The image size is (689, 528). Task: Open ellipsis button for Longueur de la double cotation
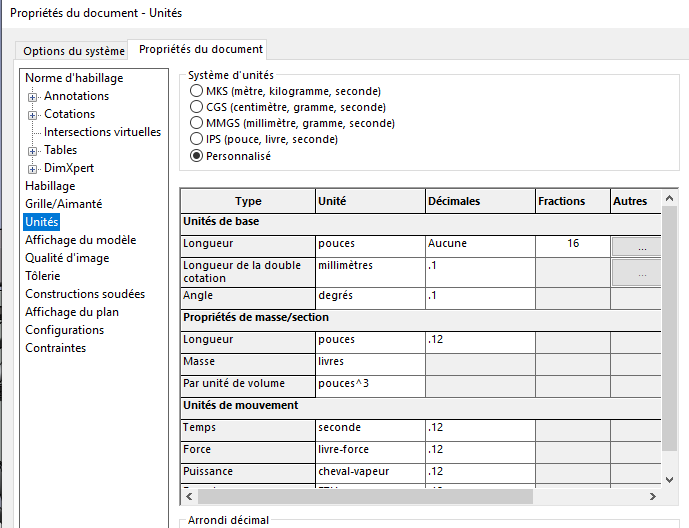point(637,272)
